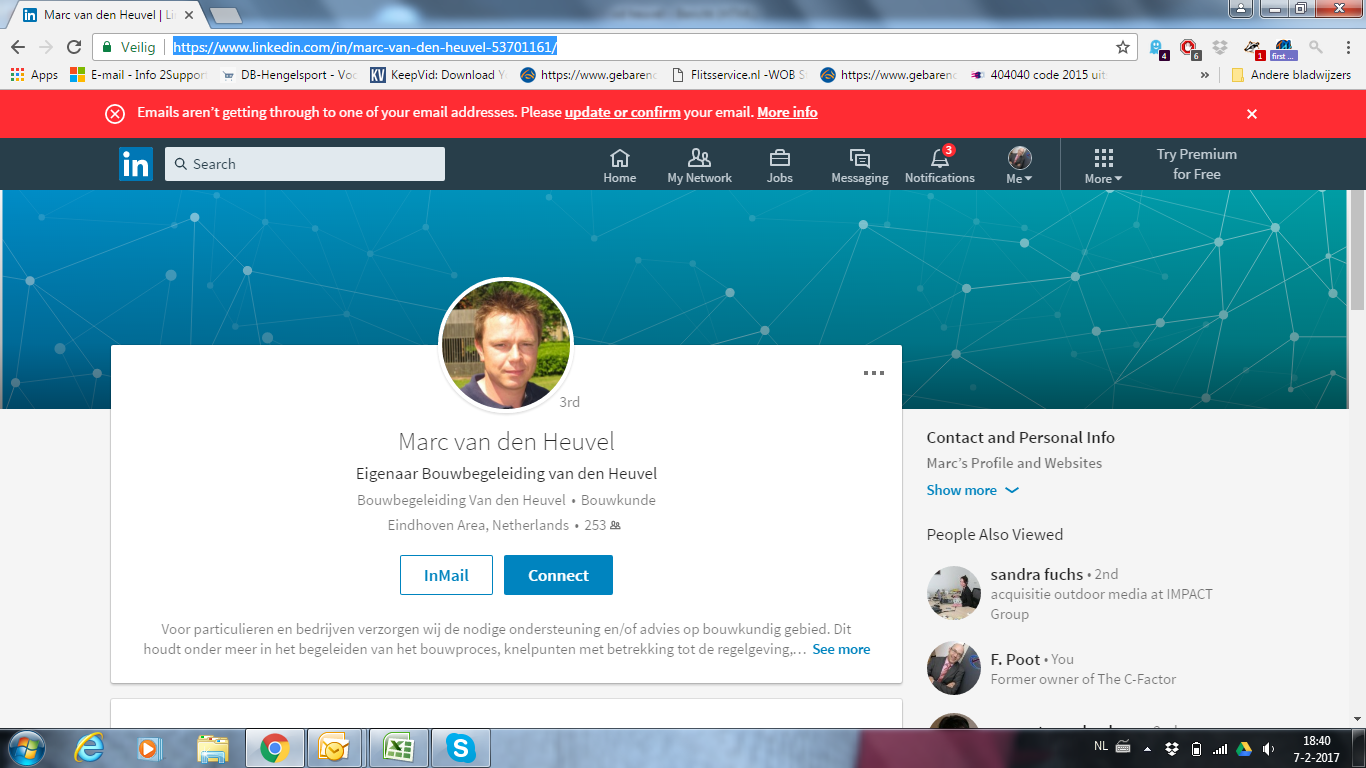This screenshot has height=768, width=1366.
Task: Click the AdBlock stop-hand extension icon
Action: pyautogui.click(x=1188, y=47)
